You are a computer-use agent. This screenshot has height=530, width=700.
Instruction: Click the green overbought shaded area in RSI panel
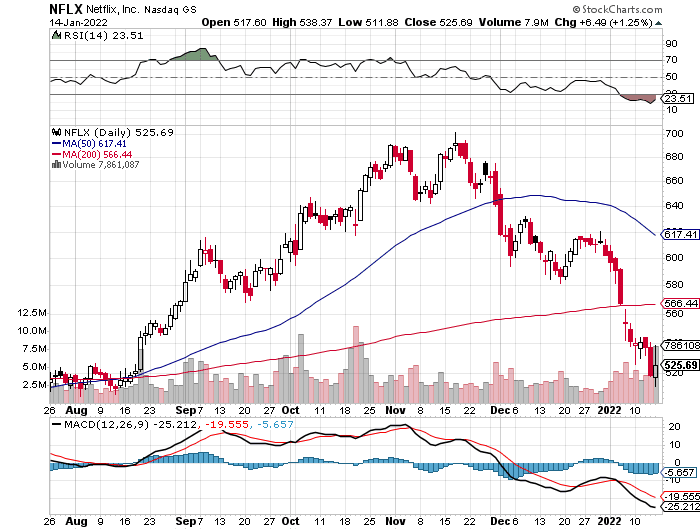click(x=200, y=55)
